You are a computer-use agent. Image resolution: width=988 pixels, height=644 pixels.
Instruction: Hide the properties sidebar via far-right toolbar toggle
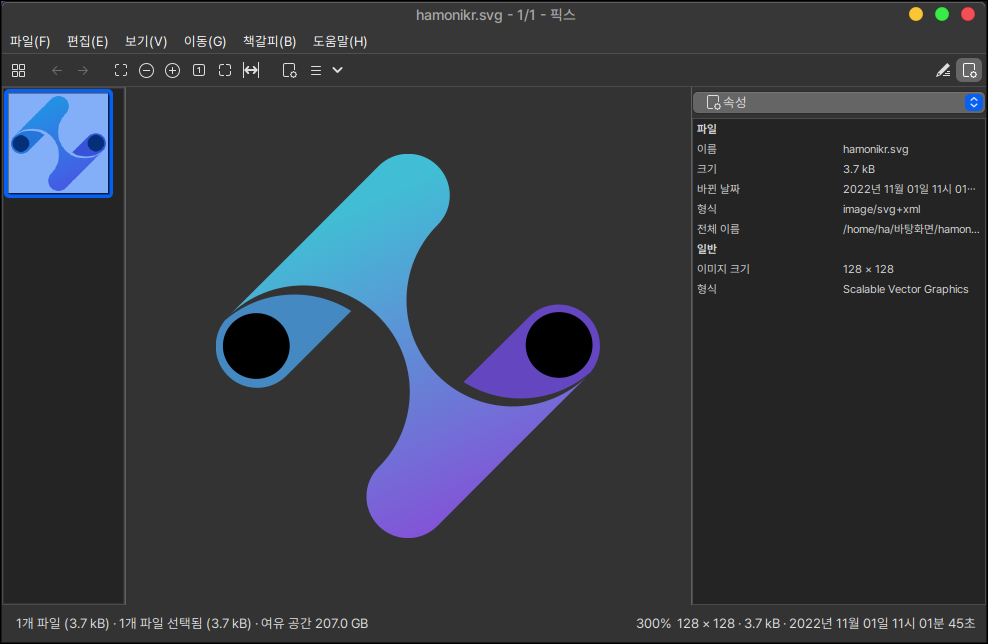tap(968, 70)
